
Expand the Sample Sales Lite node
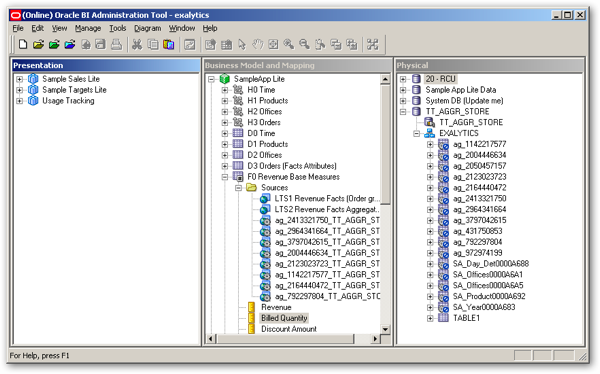coord(19,79)
